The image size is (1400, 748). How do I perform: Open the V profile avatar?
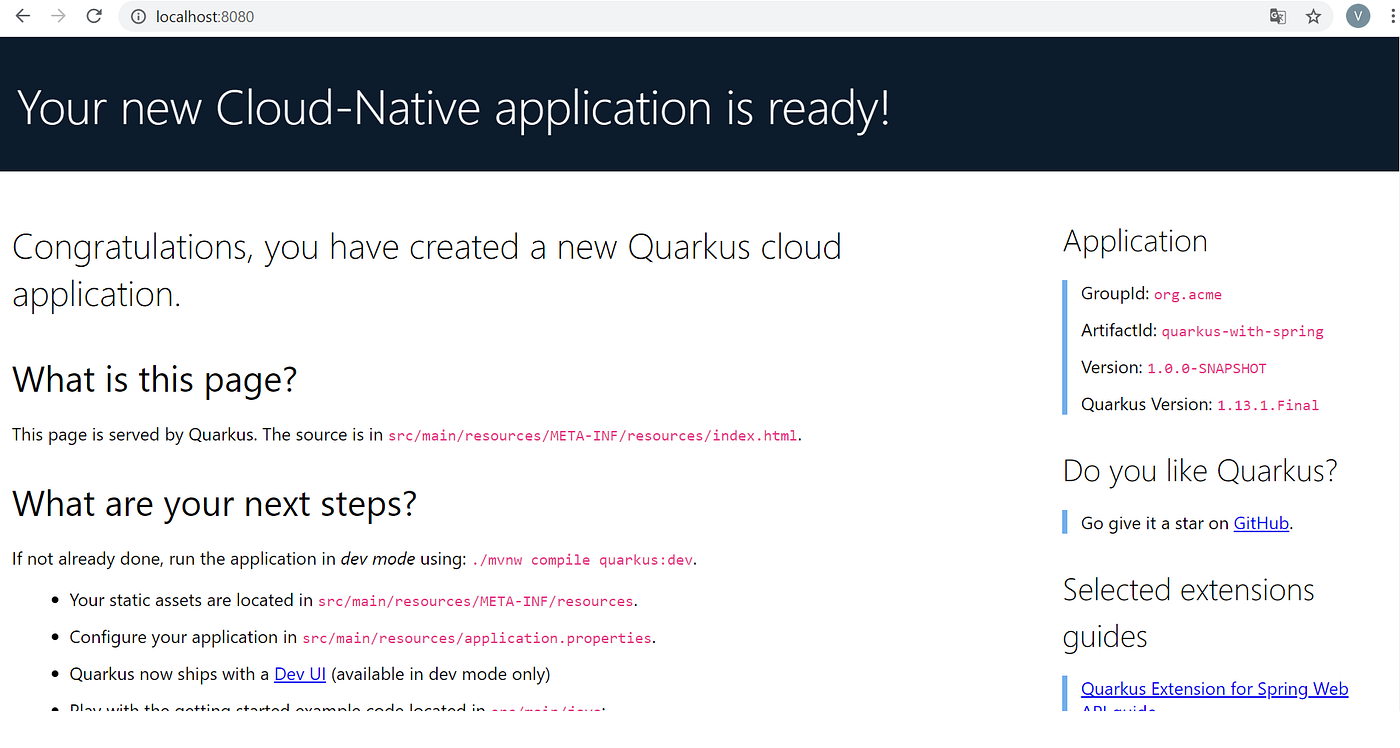(x=1357, y=16)
